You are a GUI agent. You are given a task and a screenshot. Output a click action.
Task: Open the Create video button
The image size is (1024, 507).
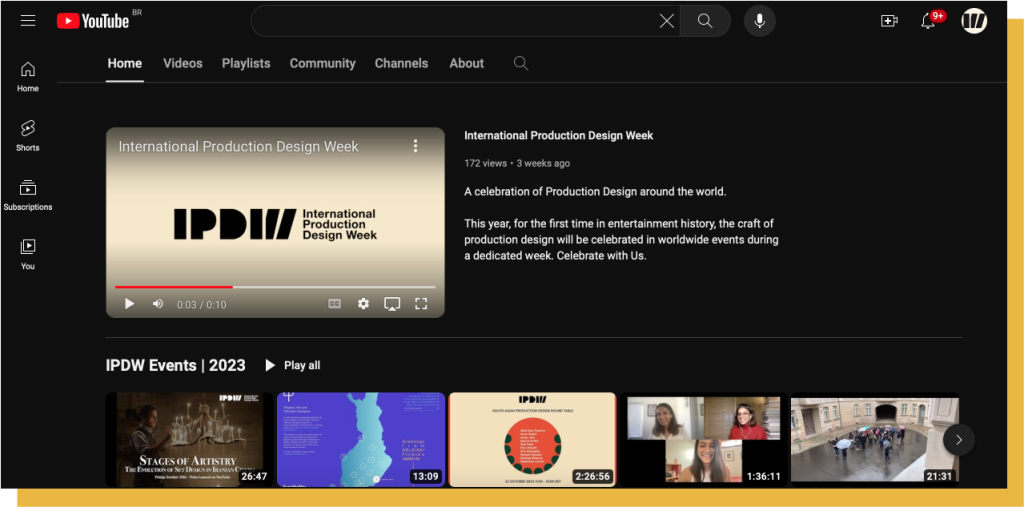pyautogui.click(x=889, y=21)
